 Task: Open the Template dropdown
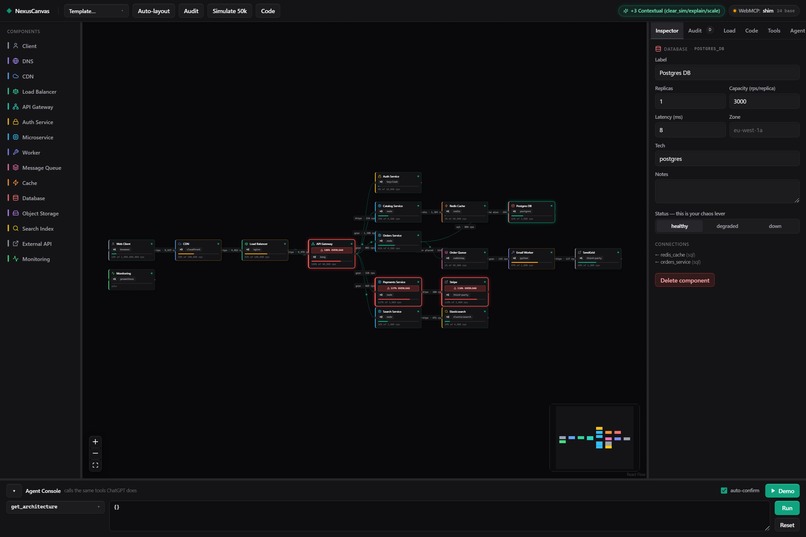coord(96,11)
